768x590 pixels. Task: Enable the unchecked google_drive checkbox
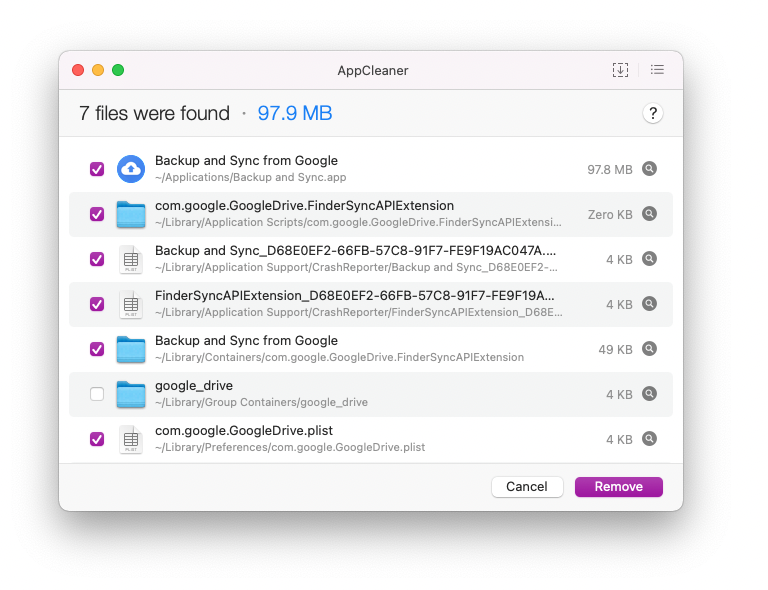97,394
